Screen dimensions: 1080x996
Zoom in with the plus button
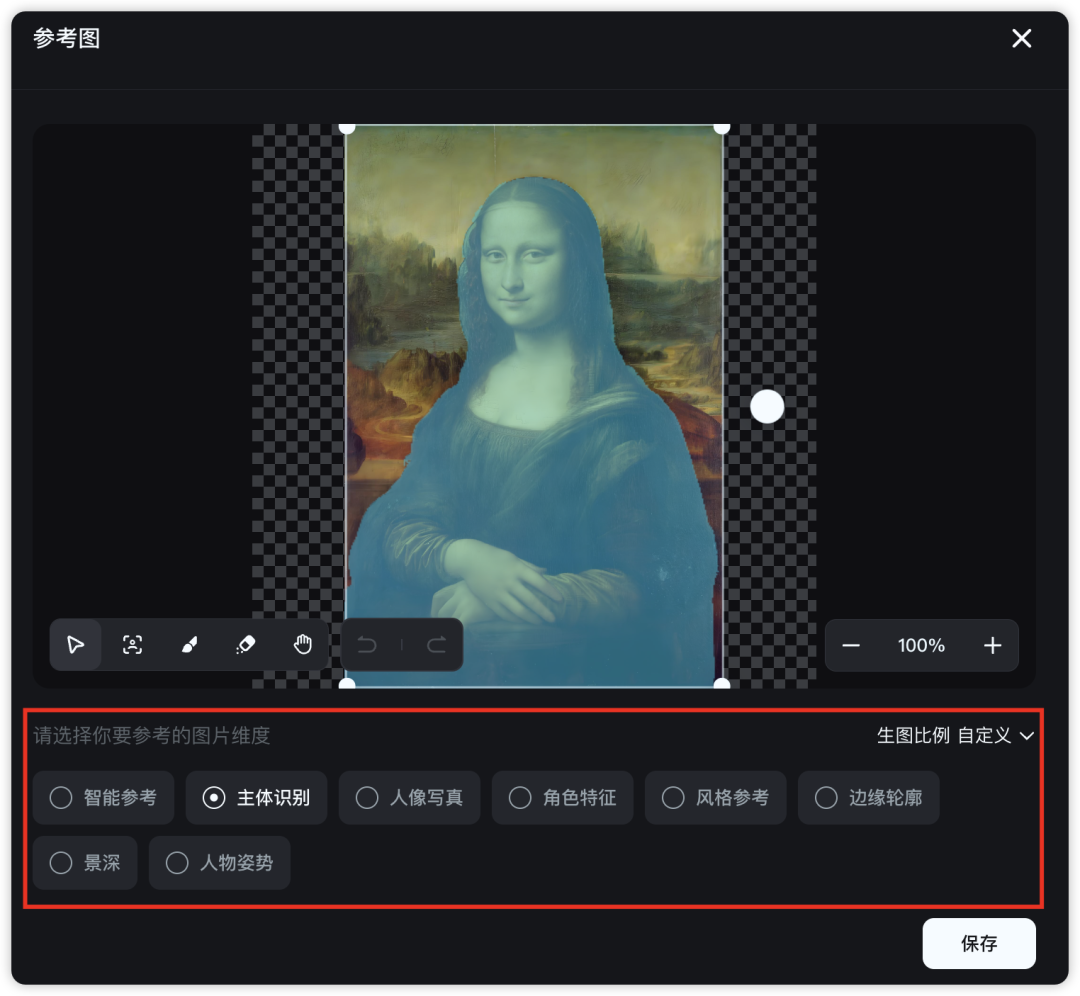993,645
